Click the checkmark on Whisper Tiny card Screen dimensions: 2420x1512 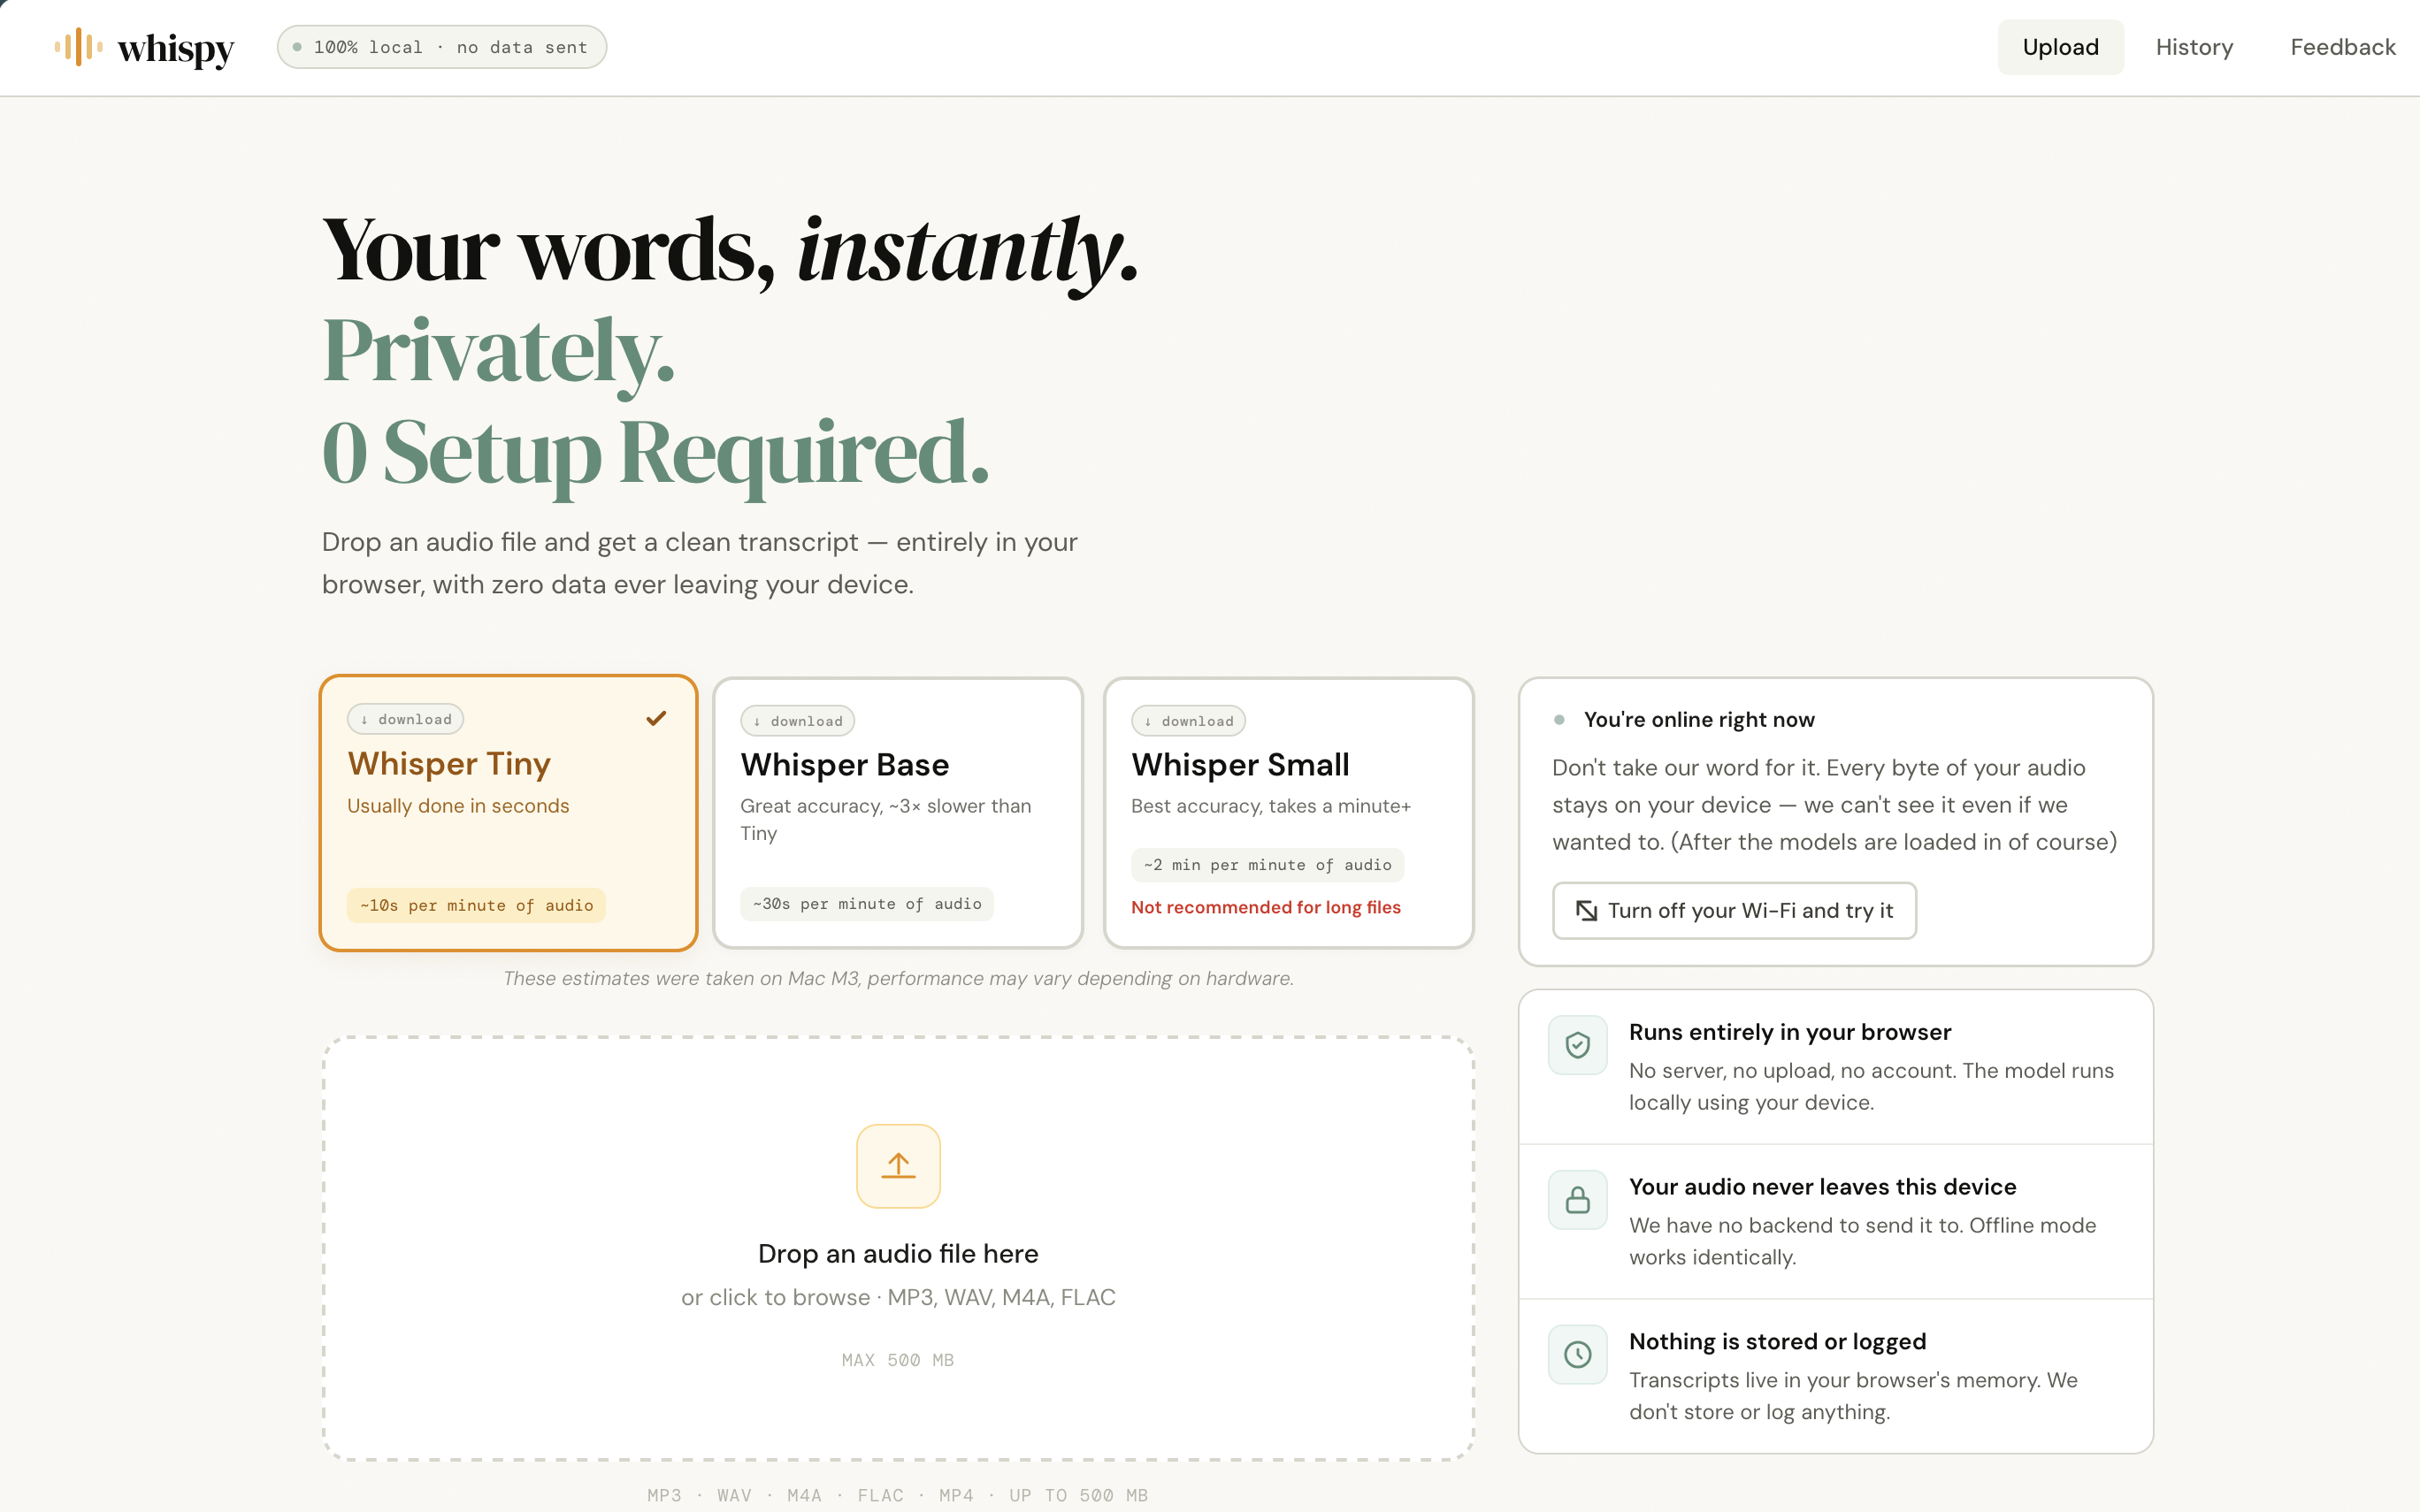pos(656,718)
